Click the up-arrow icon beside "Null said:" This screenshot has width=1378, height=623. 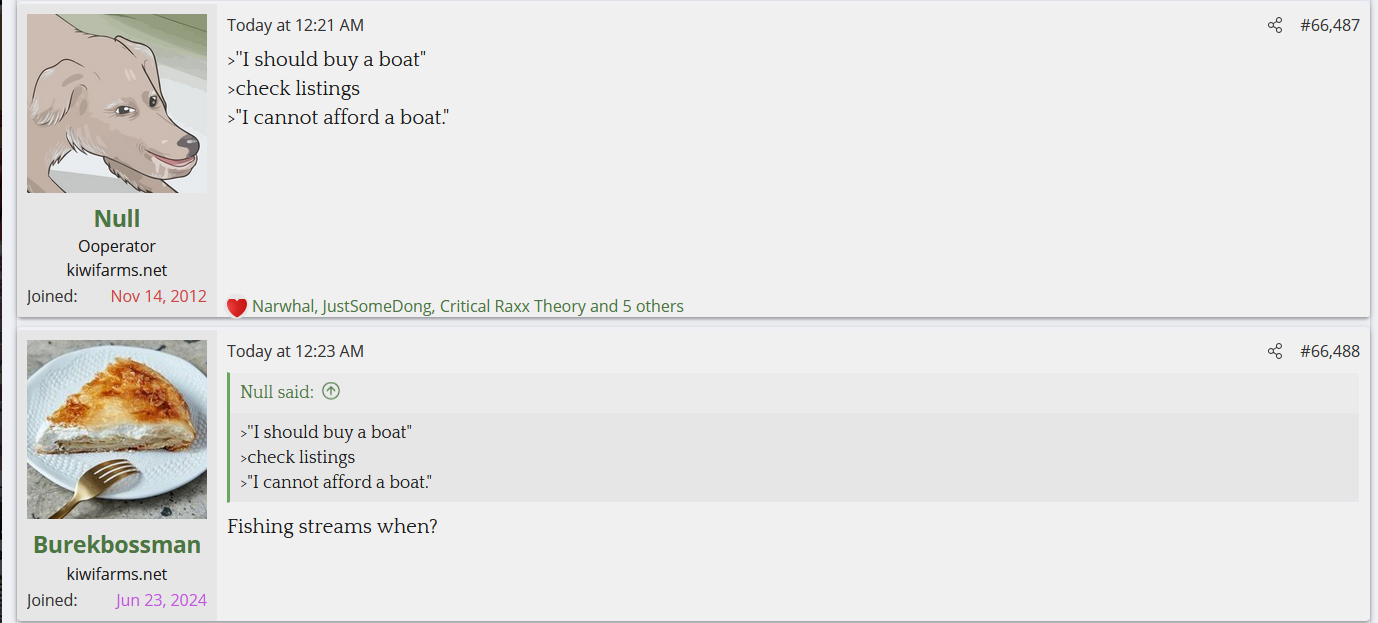coord(331,392)
